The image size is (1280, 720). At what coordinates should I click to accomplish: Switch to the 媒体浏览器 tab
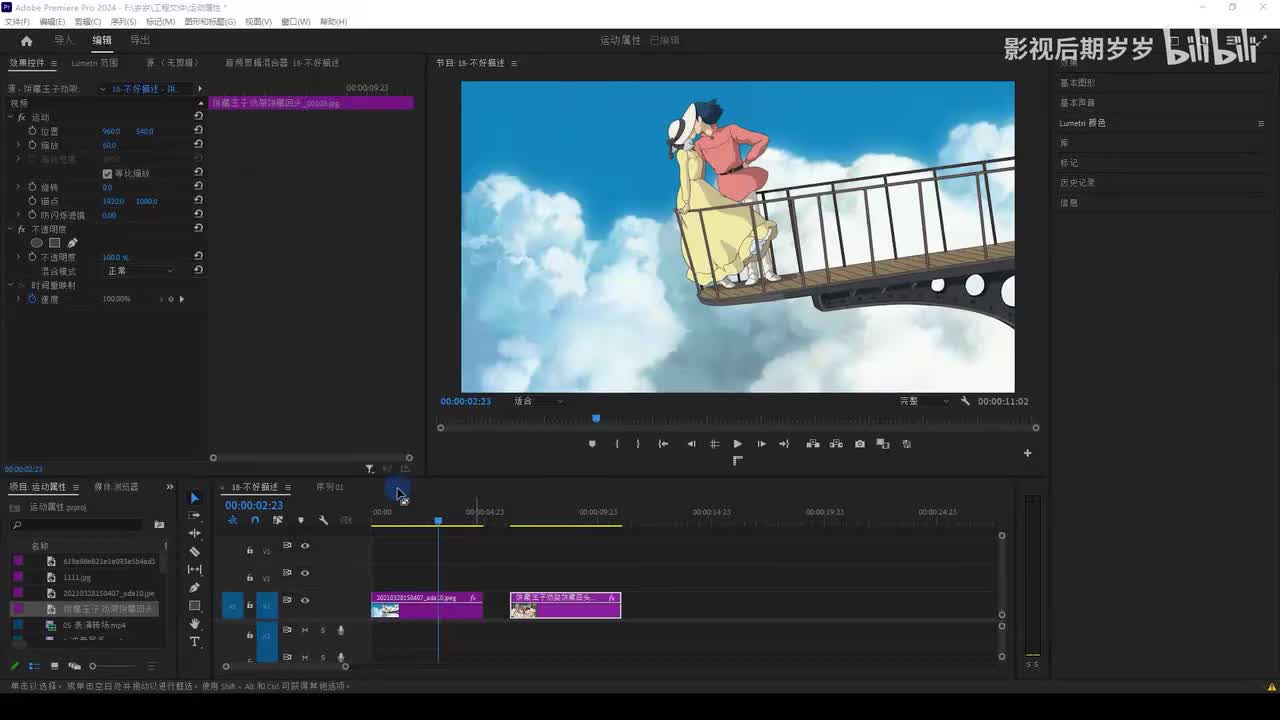(x=116, y=487)
